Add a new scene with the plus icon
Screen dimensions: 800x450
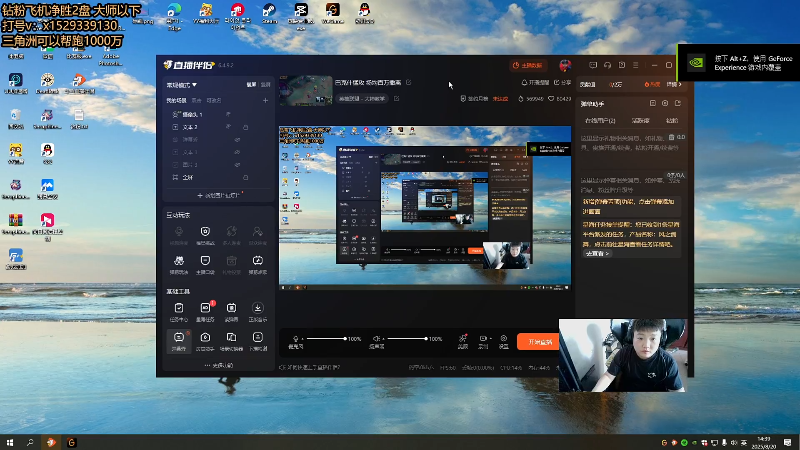tap(265, 101)
